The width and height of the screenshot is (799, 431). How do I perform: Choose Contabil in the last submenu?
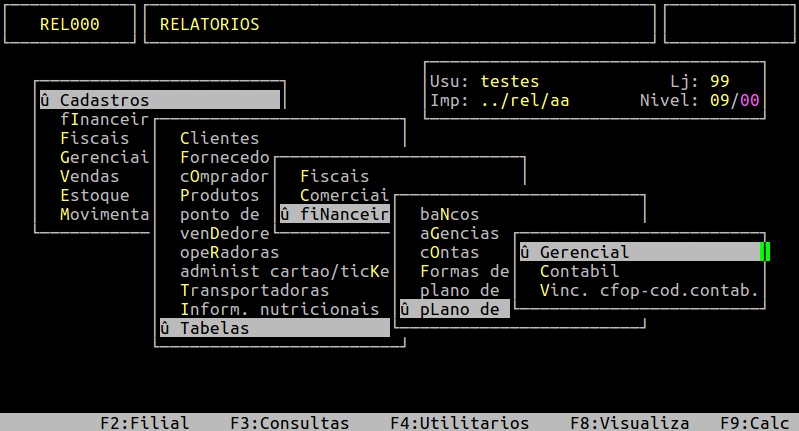tap(579, 271)
